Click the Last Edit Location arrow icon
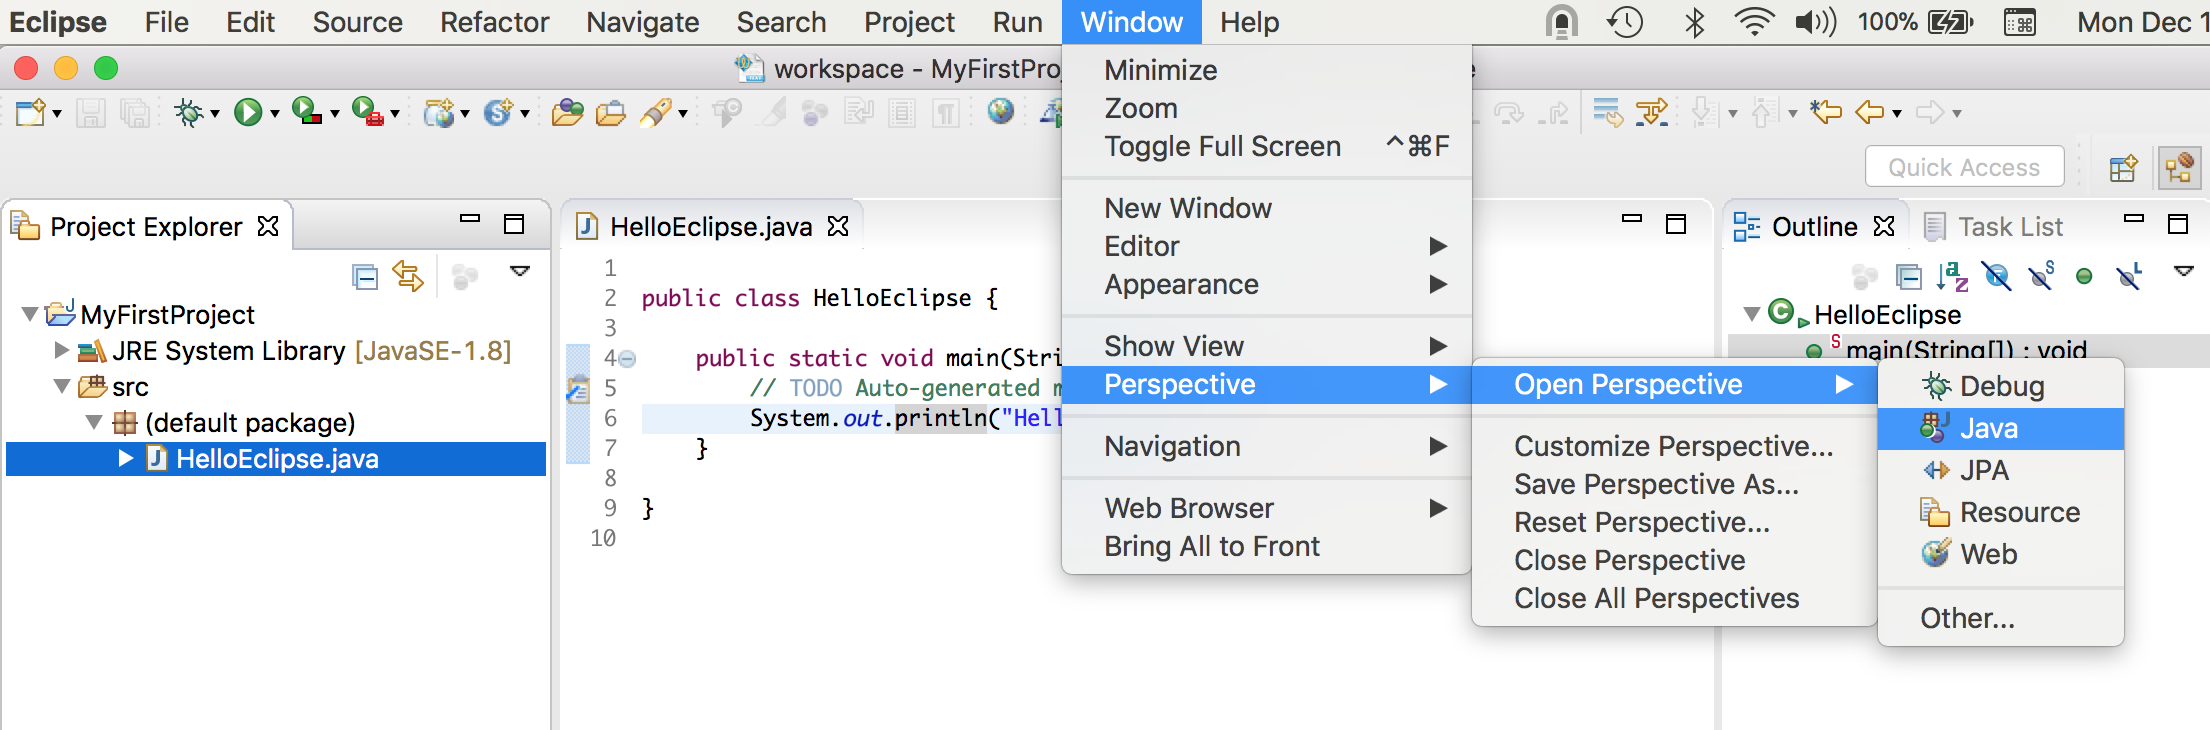 click(1826, 112)
